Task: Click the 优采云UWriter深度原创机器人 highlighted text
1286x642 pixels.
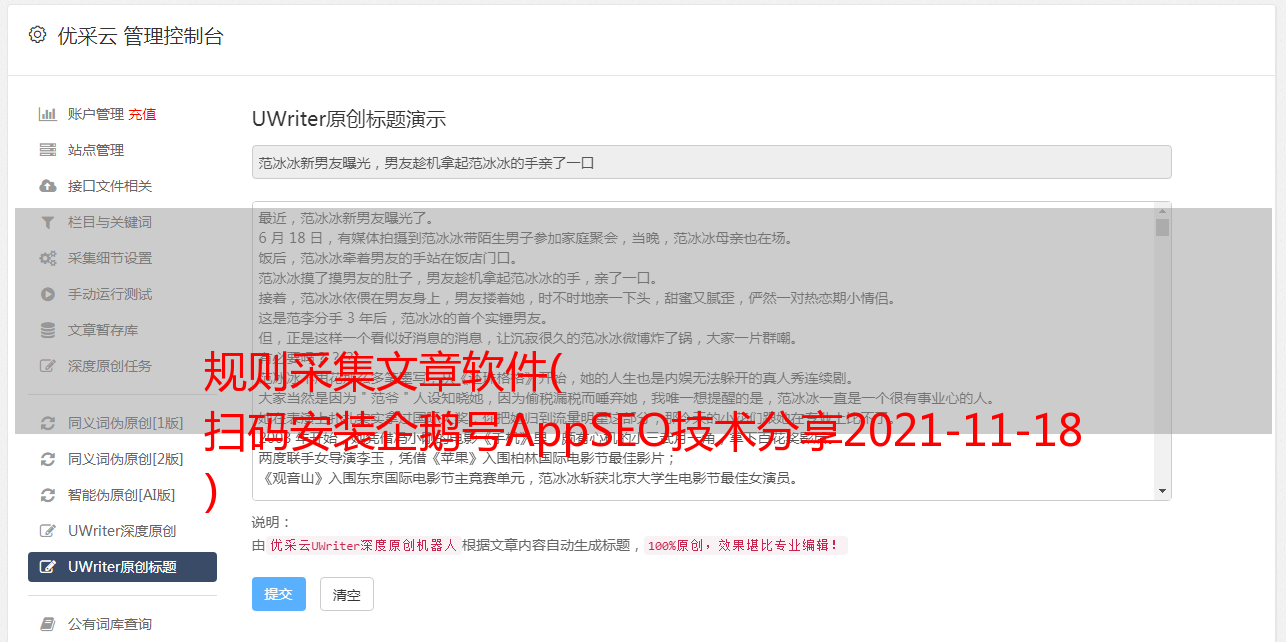Action: pos(364,546)
